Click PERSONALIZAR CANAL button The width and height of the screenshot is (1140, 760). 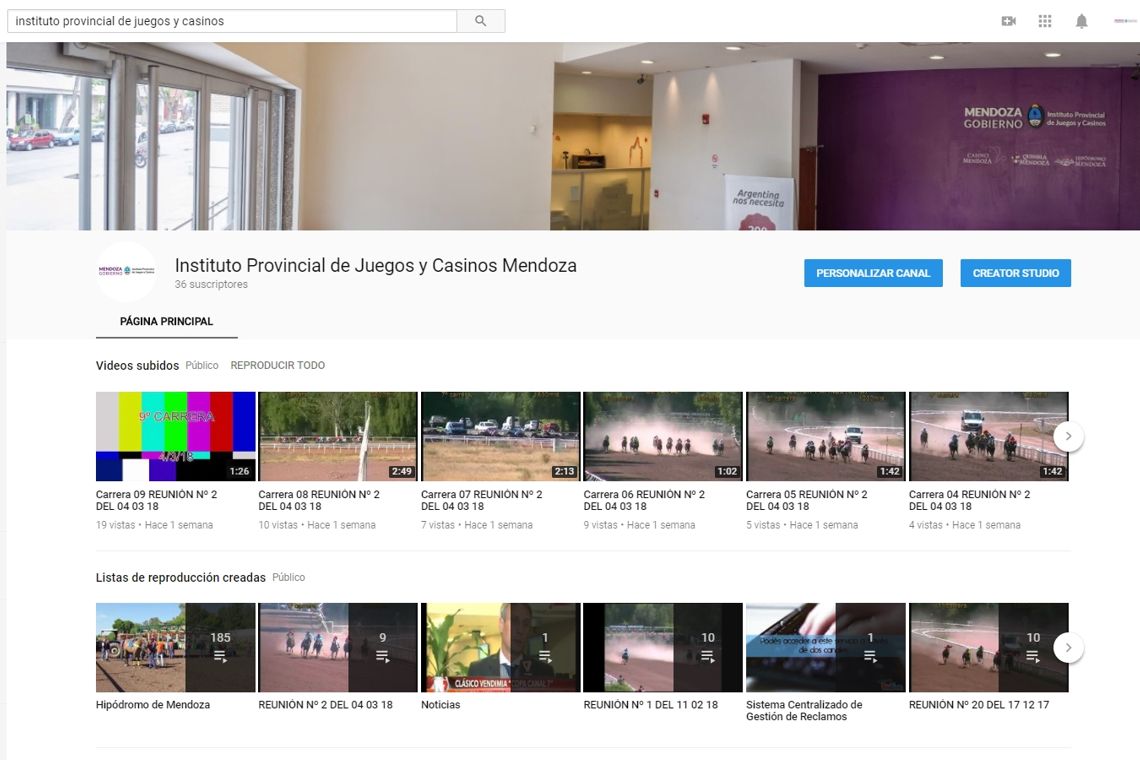point(873,273)
